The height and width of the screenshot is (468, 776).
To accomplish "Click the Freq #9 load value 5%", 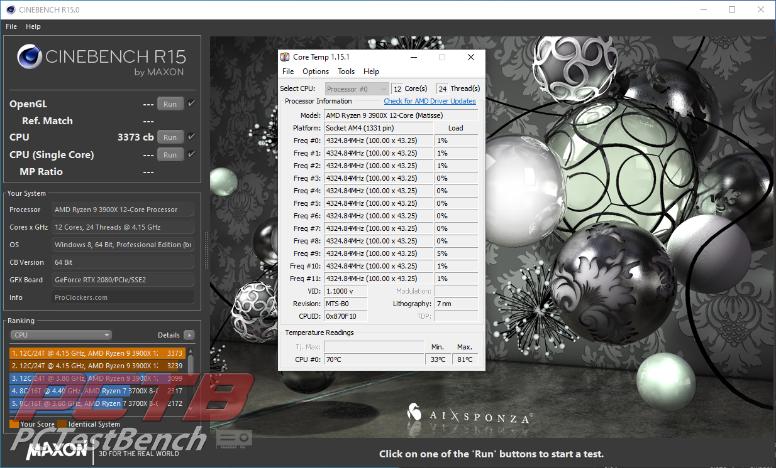I will tap(456, 253).
